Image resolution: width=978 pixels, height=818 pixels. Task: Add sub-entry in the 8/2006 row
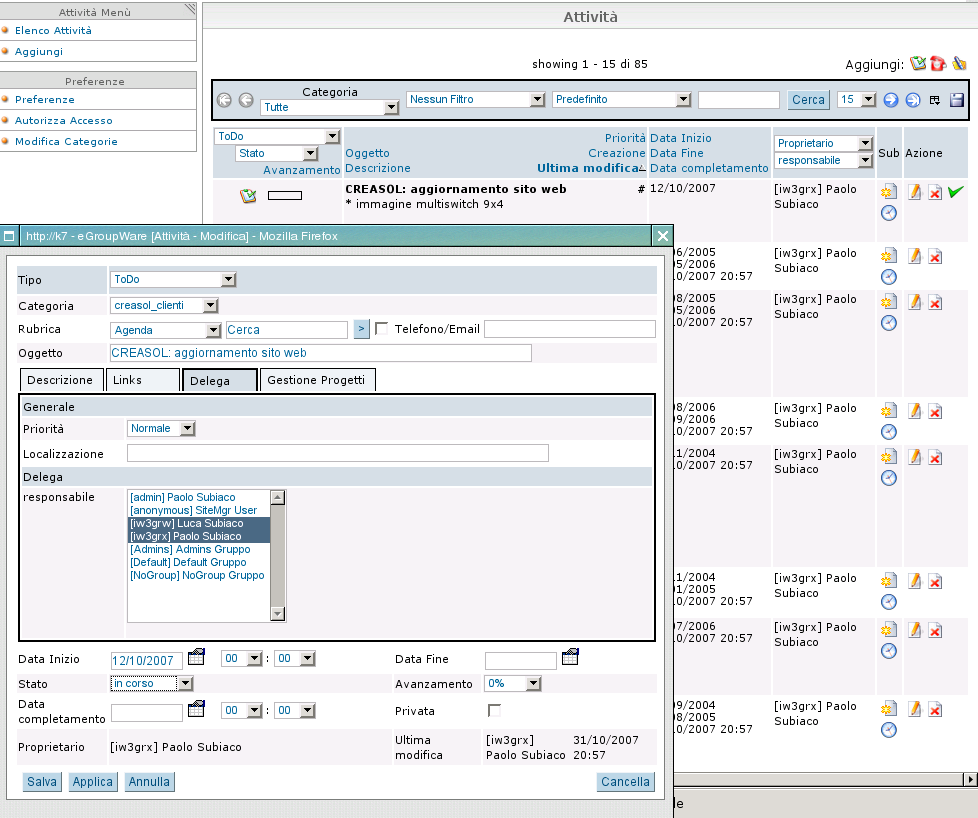889,411
